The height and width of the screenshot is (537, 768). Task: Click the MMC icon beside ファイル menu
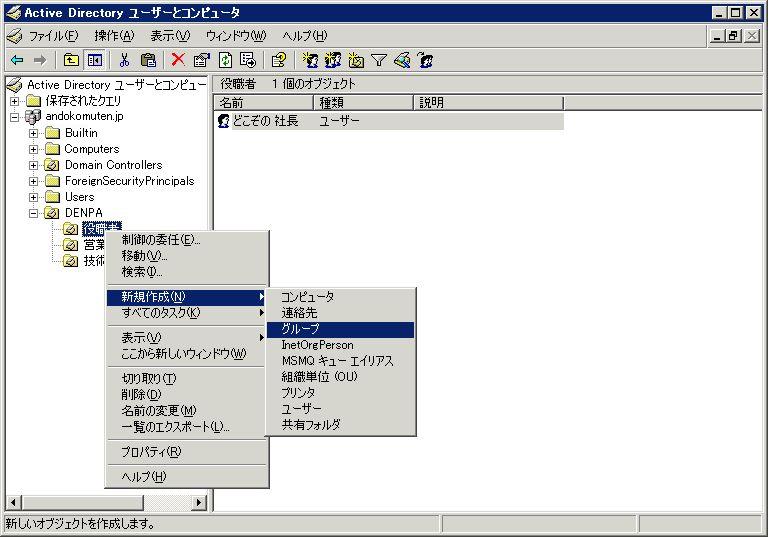point(15,36)
